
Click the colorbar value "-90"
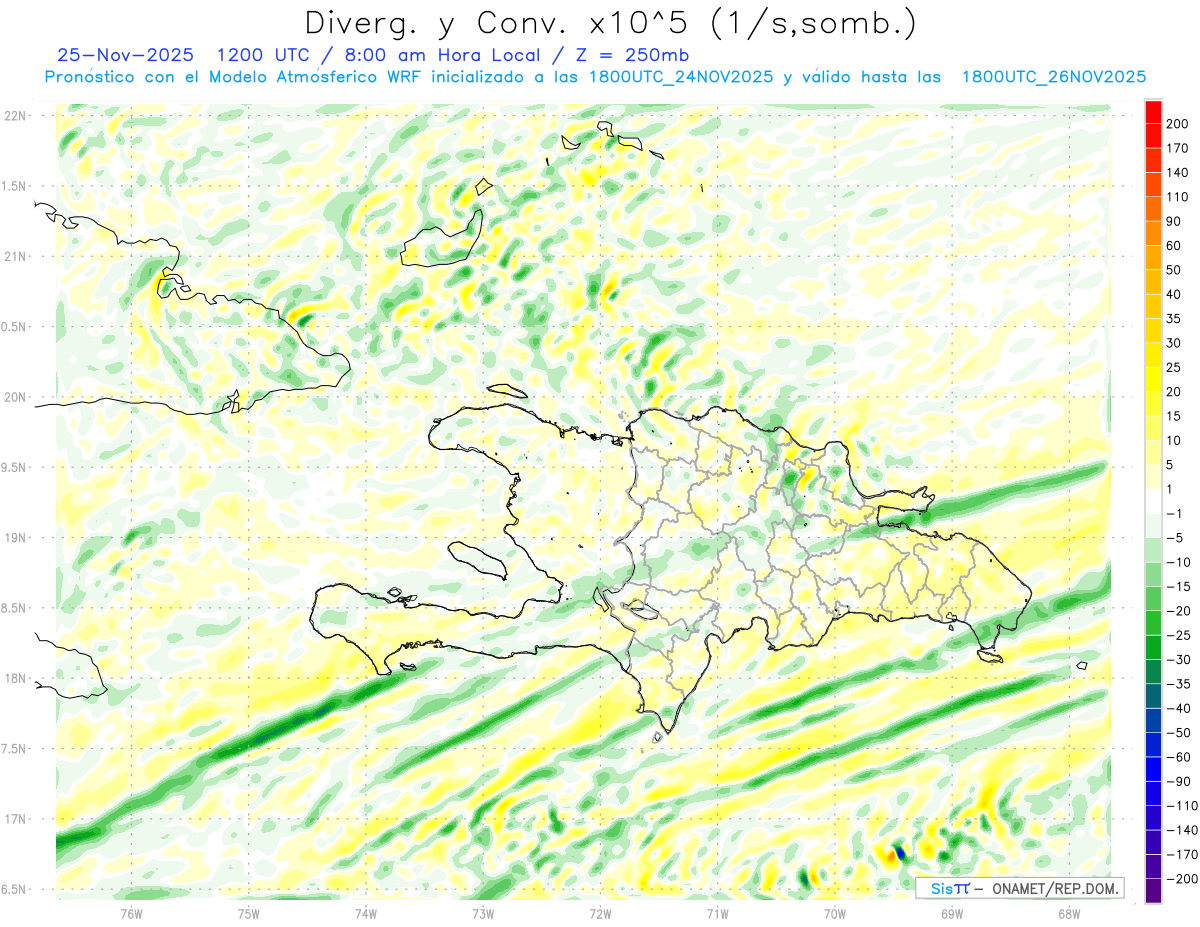tap(1179, 782)
